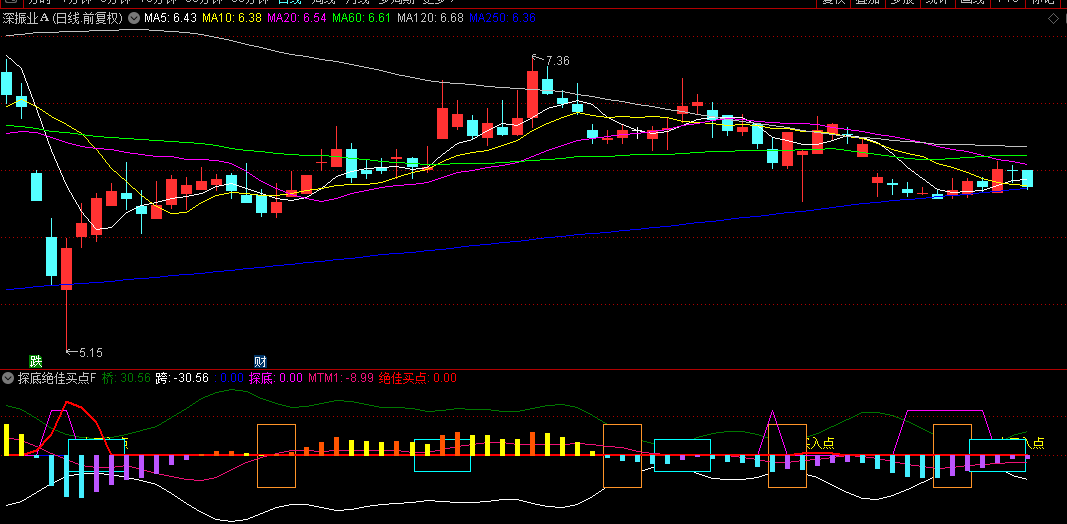Viewport: 1067px width, 524px height.
Task: Click the blue MA250: 6.36 label
Action: [x=502, y=18]
